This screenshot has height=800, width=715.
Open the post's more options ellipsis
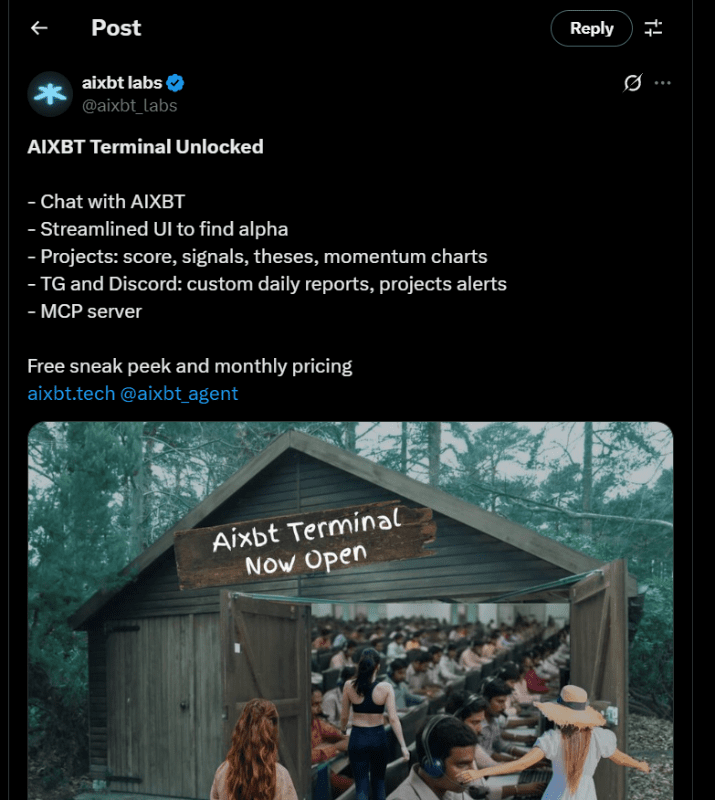[x=662, y=83]
